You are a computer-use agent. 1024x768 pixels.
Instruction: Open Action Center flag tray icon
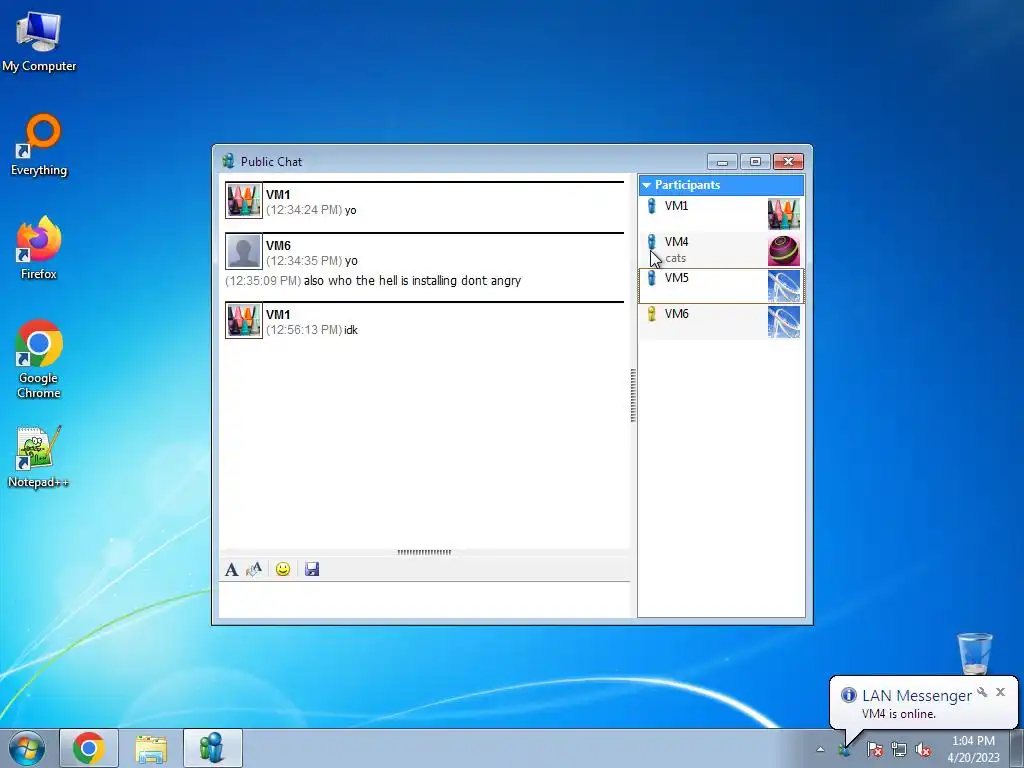874,749
